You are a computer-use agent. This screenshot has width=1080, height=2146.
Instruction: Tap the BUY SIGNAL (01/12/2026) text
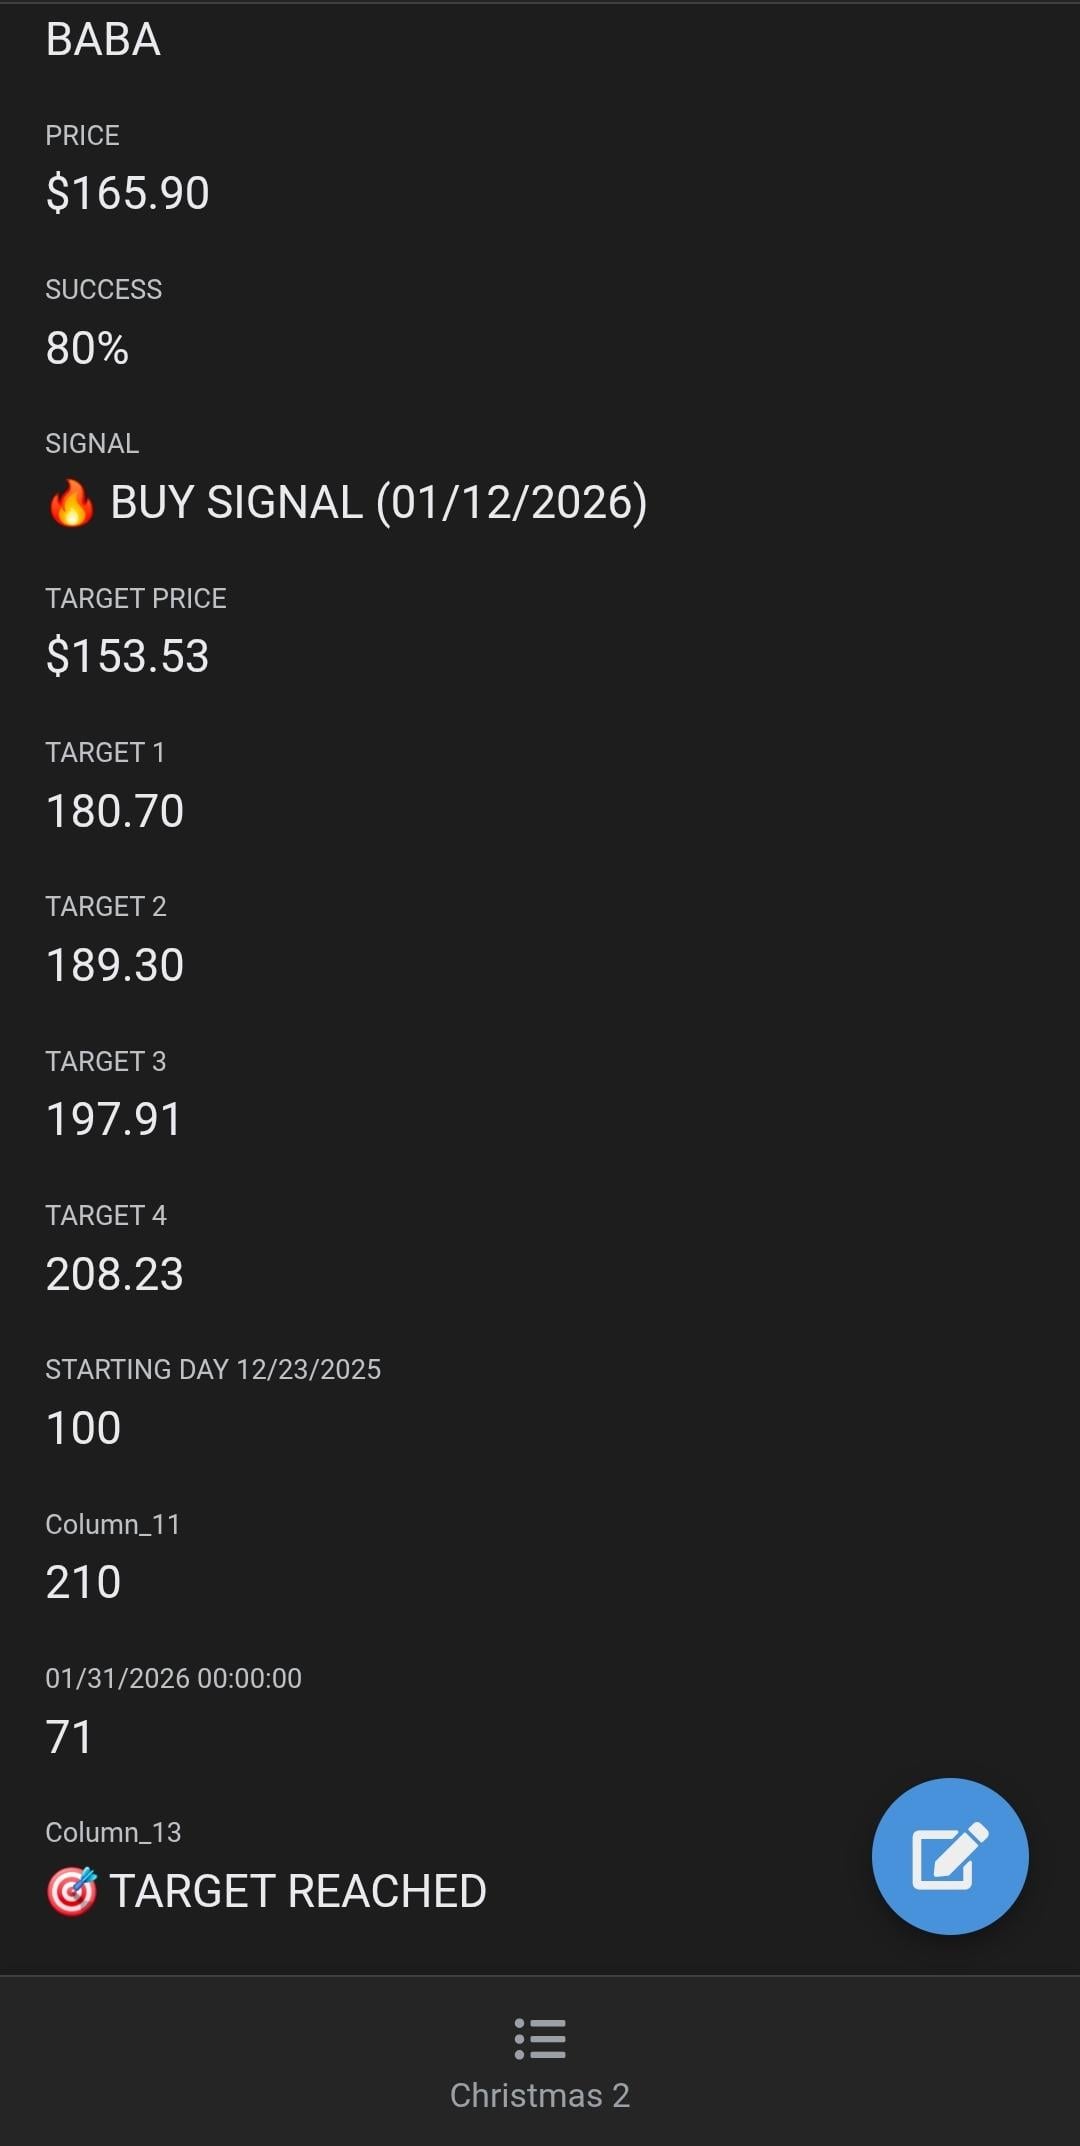[378, 502]
